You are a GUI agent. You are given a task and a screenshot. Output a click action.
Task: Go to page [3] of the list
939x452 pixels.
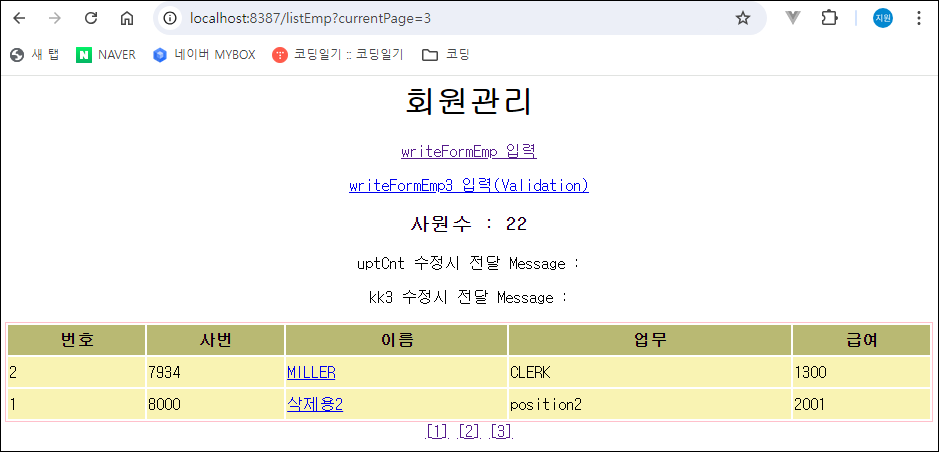click(x=501, y=431)
